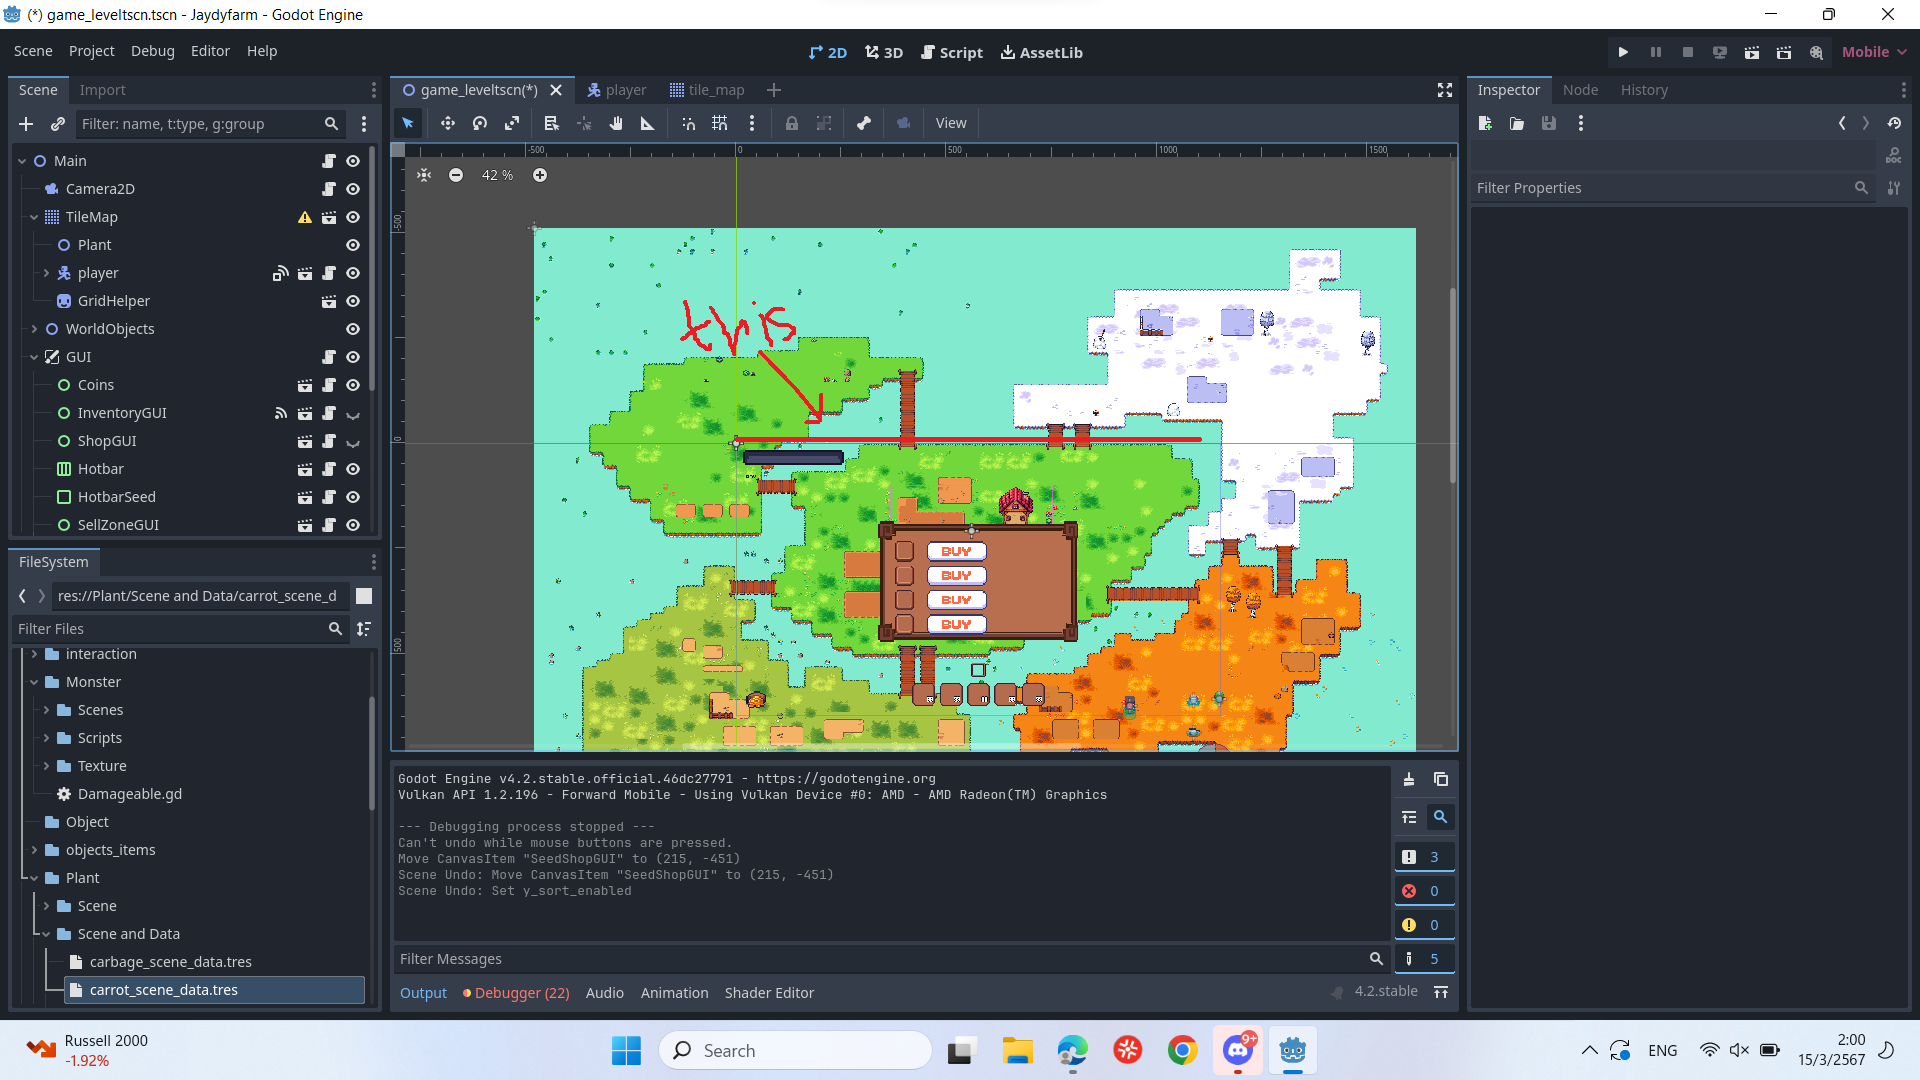1920x1080 pixels.
Task: Run the current scene clapper icon
Action: click(x=1751, y=52)
